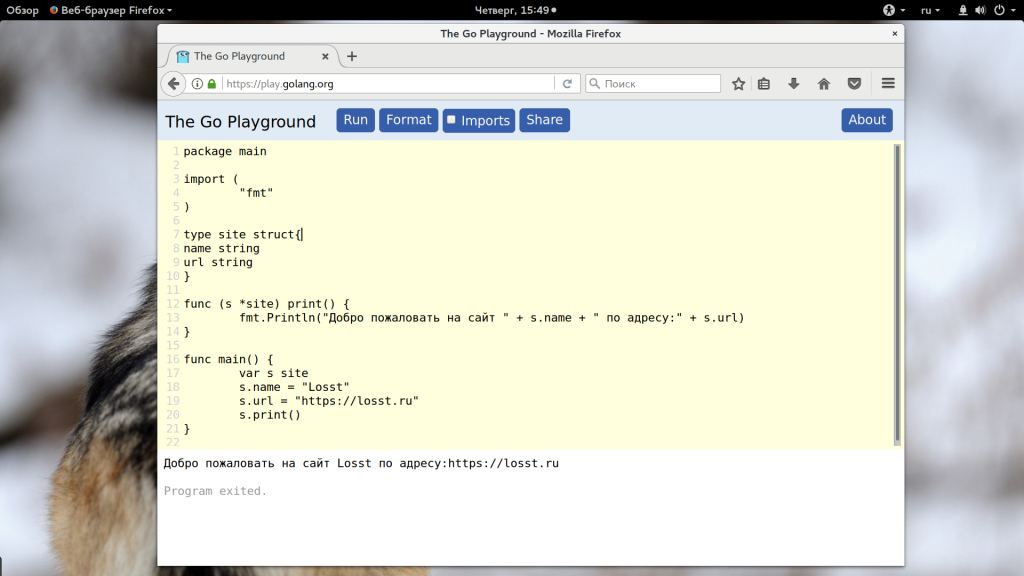Run the Go program

(355, 120)
